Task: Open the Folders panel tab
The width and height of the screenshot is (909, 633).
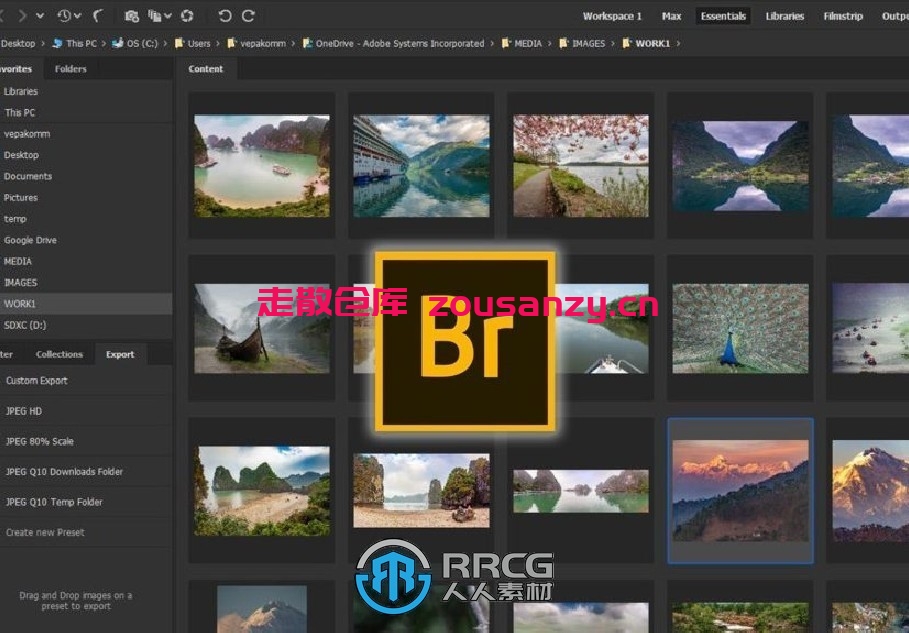Action: [x=71, y=69]
